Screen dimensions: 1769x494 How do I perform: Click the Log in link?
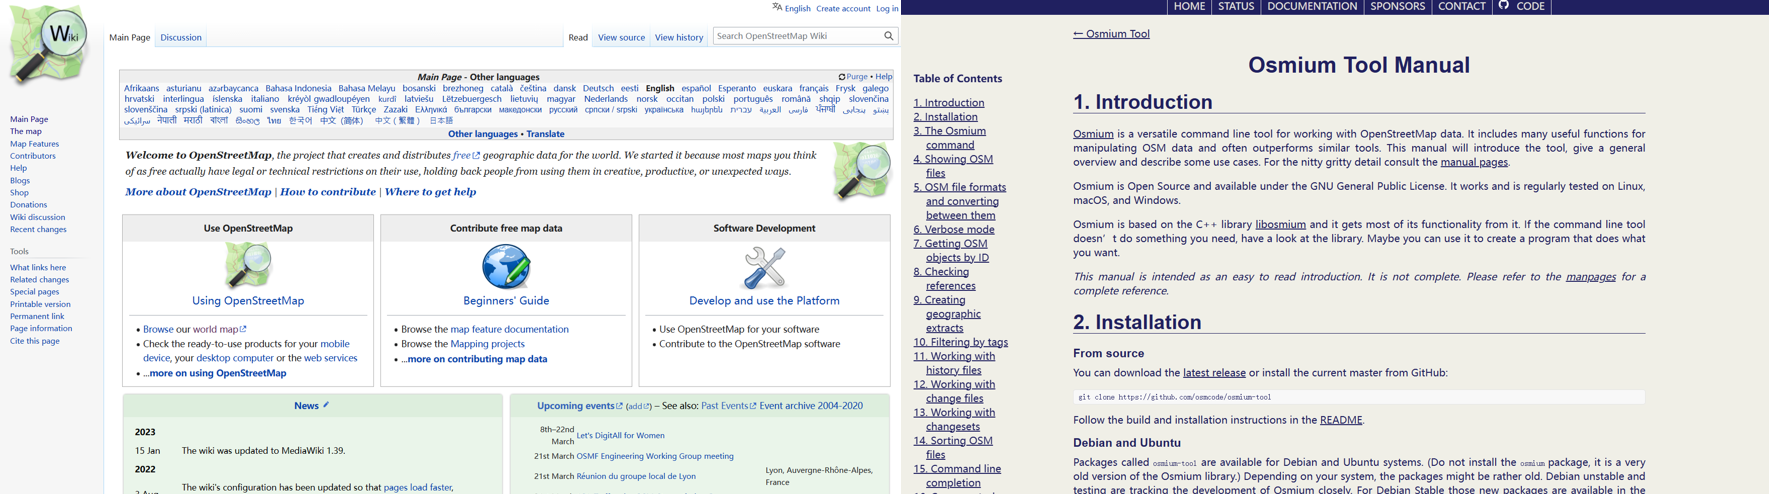pyautogui.click(x=887, y=8)
